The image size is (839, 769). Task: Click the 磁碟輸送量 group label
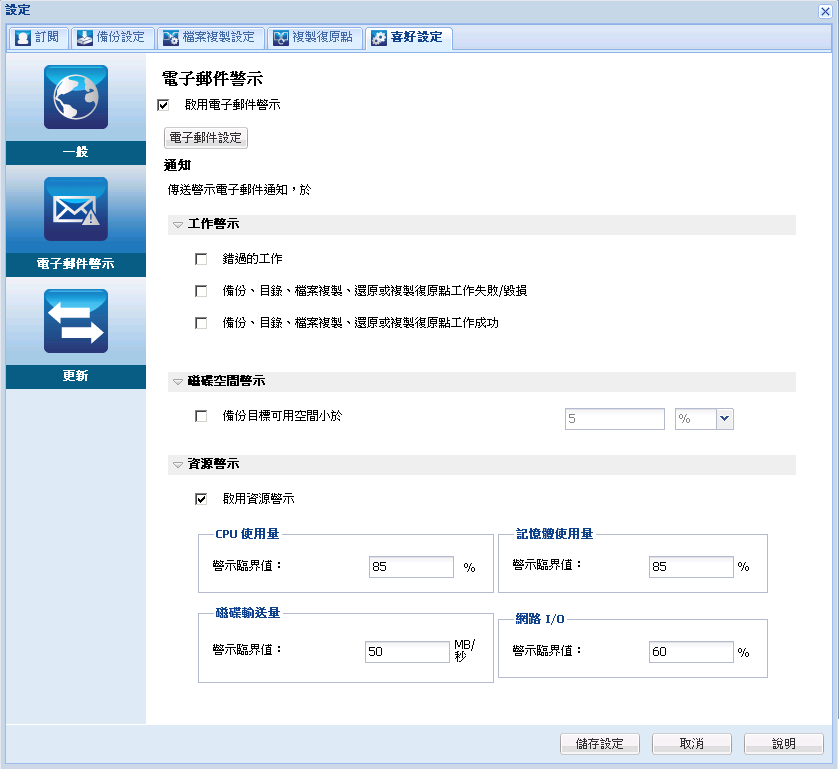tap(248, 613)
